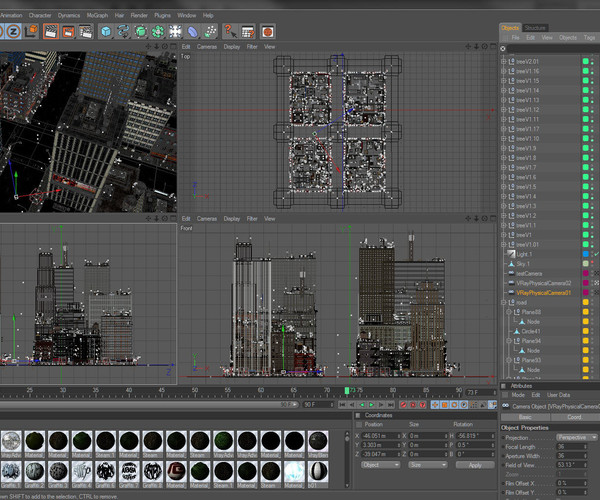The width and height of the screenshot is (600, 500).
Task: Click the Position X value field
Action: (381, 436)
